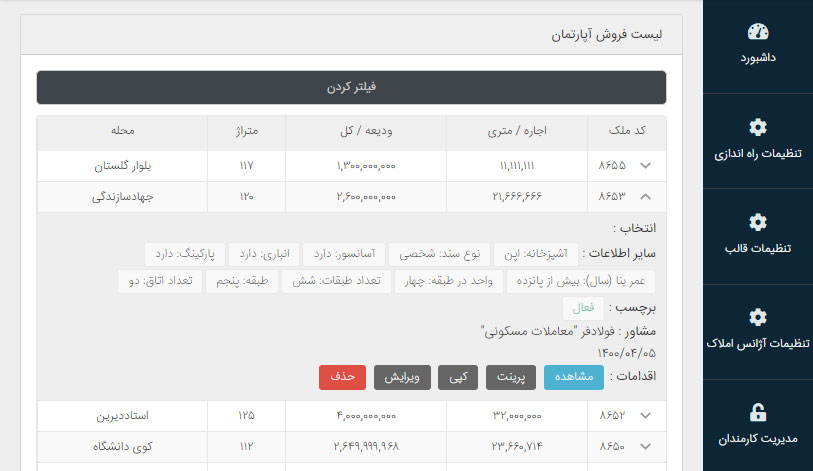
Task: Click the gear icon above تنظیمات راه اندازی
Action: (758, 127)
